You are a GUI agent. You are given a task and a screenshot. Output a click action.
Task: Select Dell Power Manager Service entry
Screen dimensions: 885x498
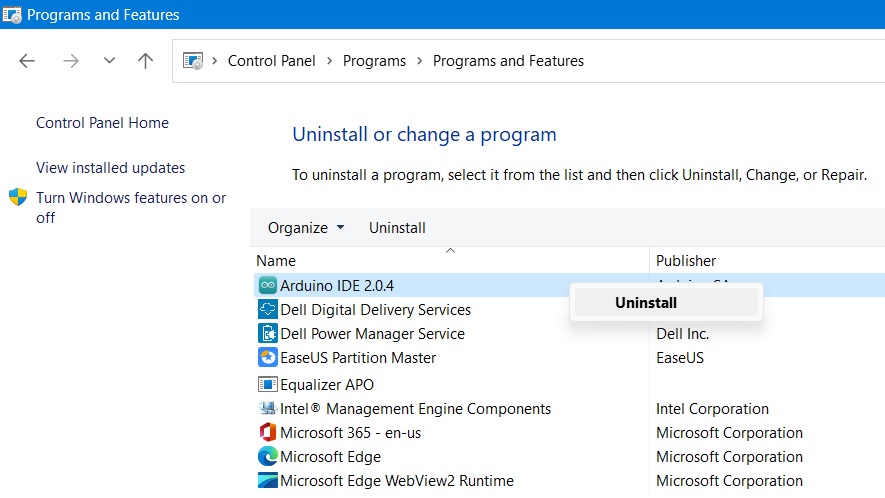click(373, 334)
